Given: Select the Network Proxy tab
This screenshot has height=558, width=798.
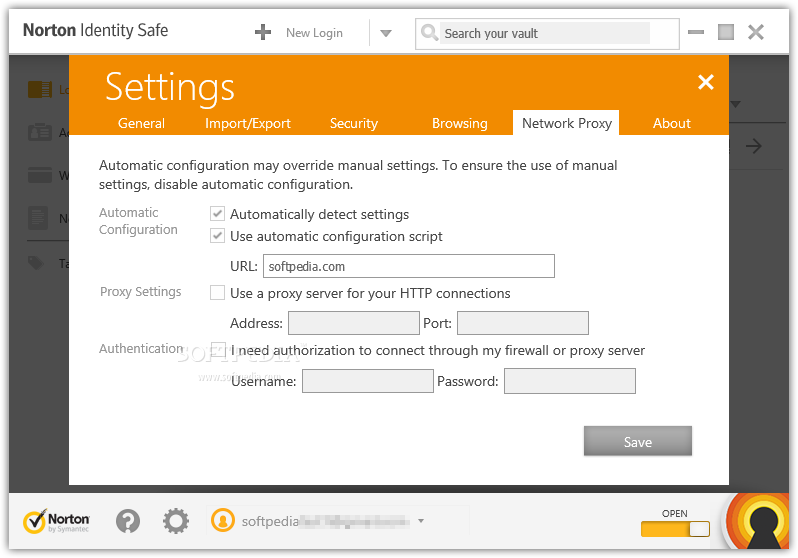Looking at the screenshot, I should tap(566, 123).
